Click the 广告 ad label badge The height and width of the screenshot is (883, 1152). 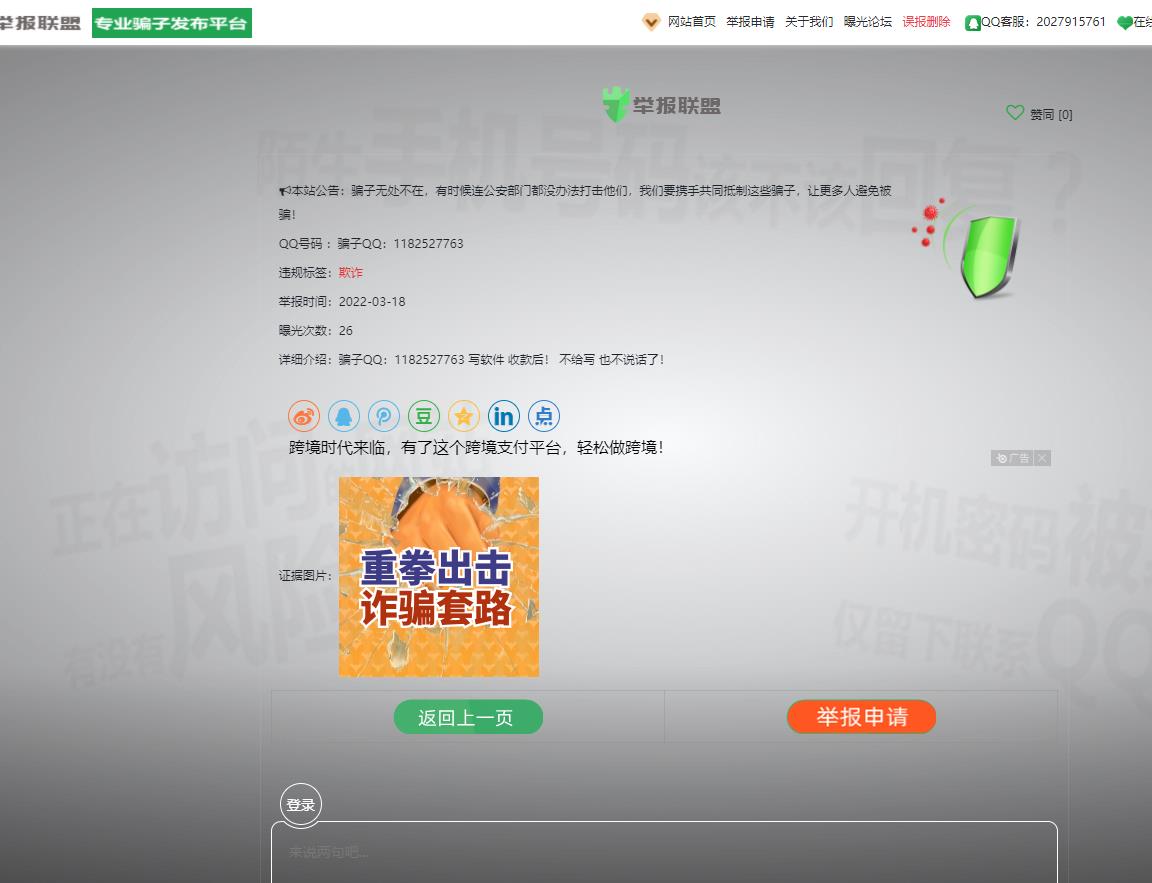(x=1012, y=458)
